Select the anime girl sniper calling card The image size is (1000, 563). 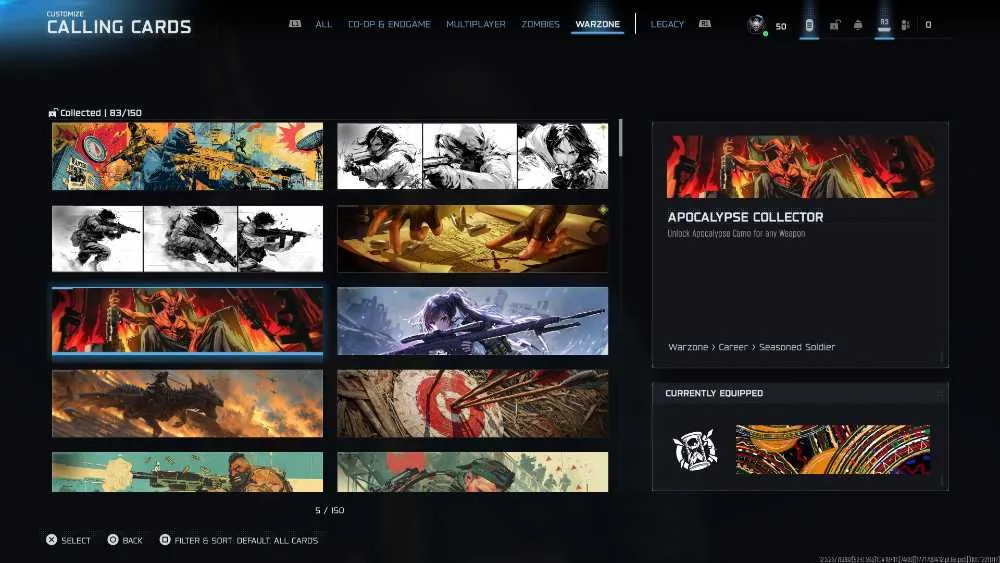473,321
